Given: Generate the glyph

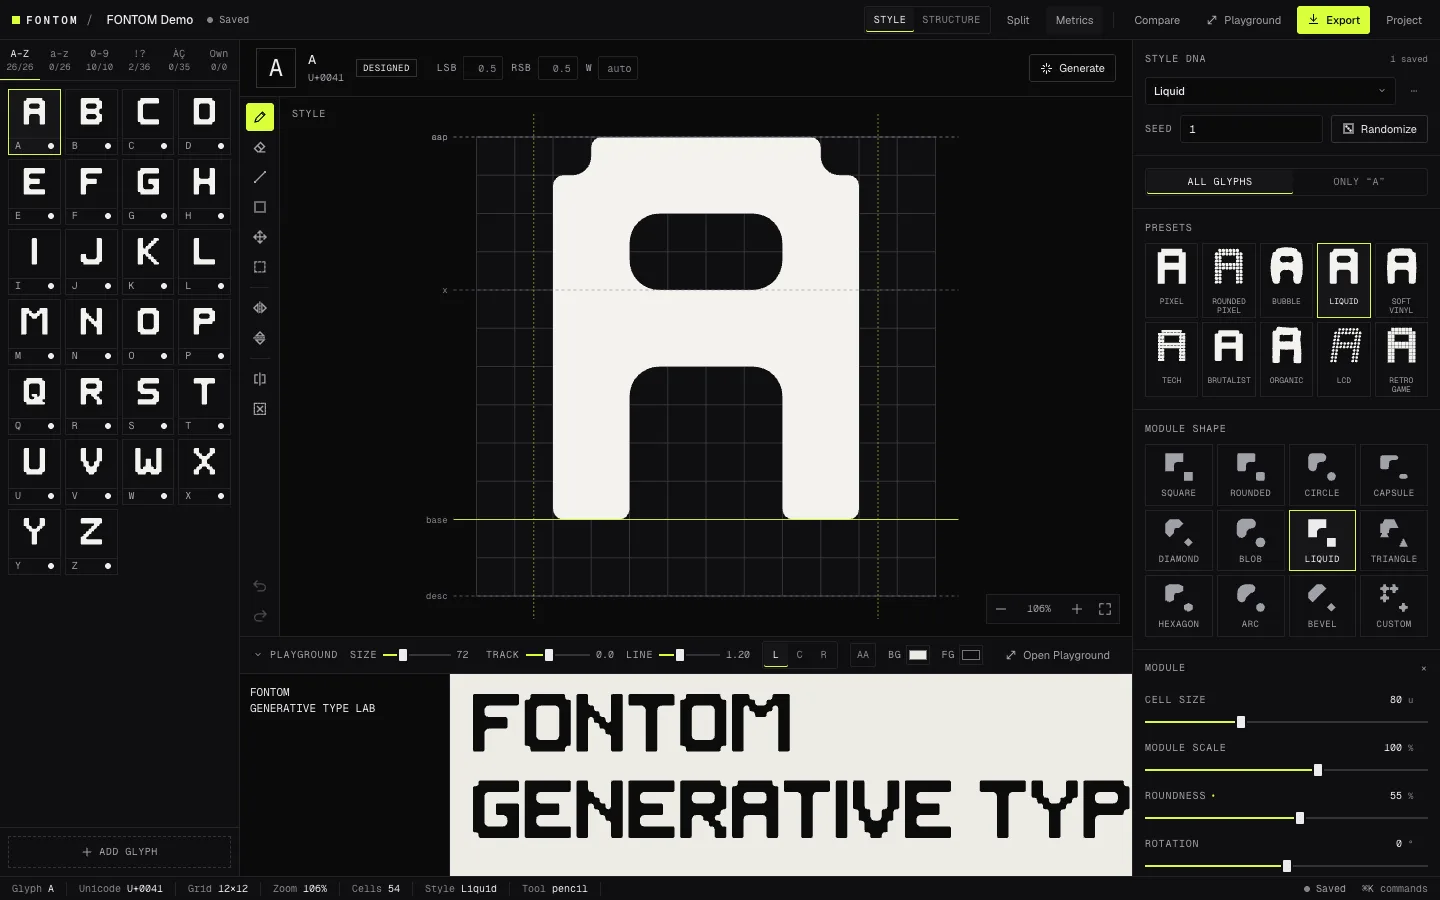Looking at the screenshot, I should [x=1072, y=68].
